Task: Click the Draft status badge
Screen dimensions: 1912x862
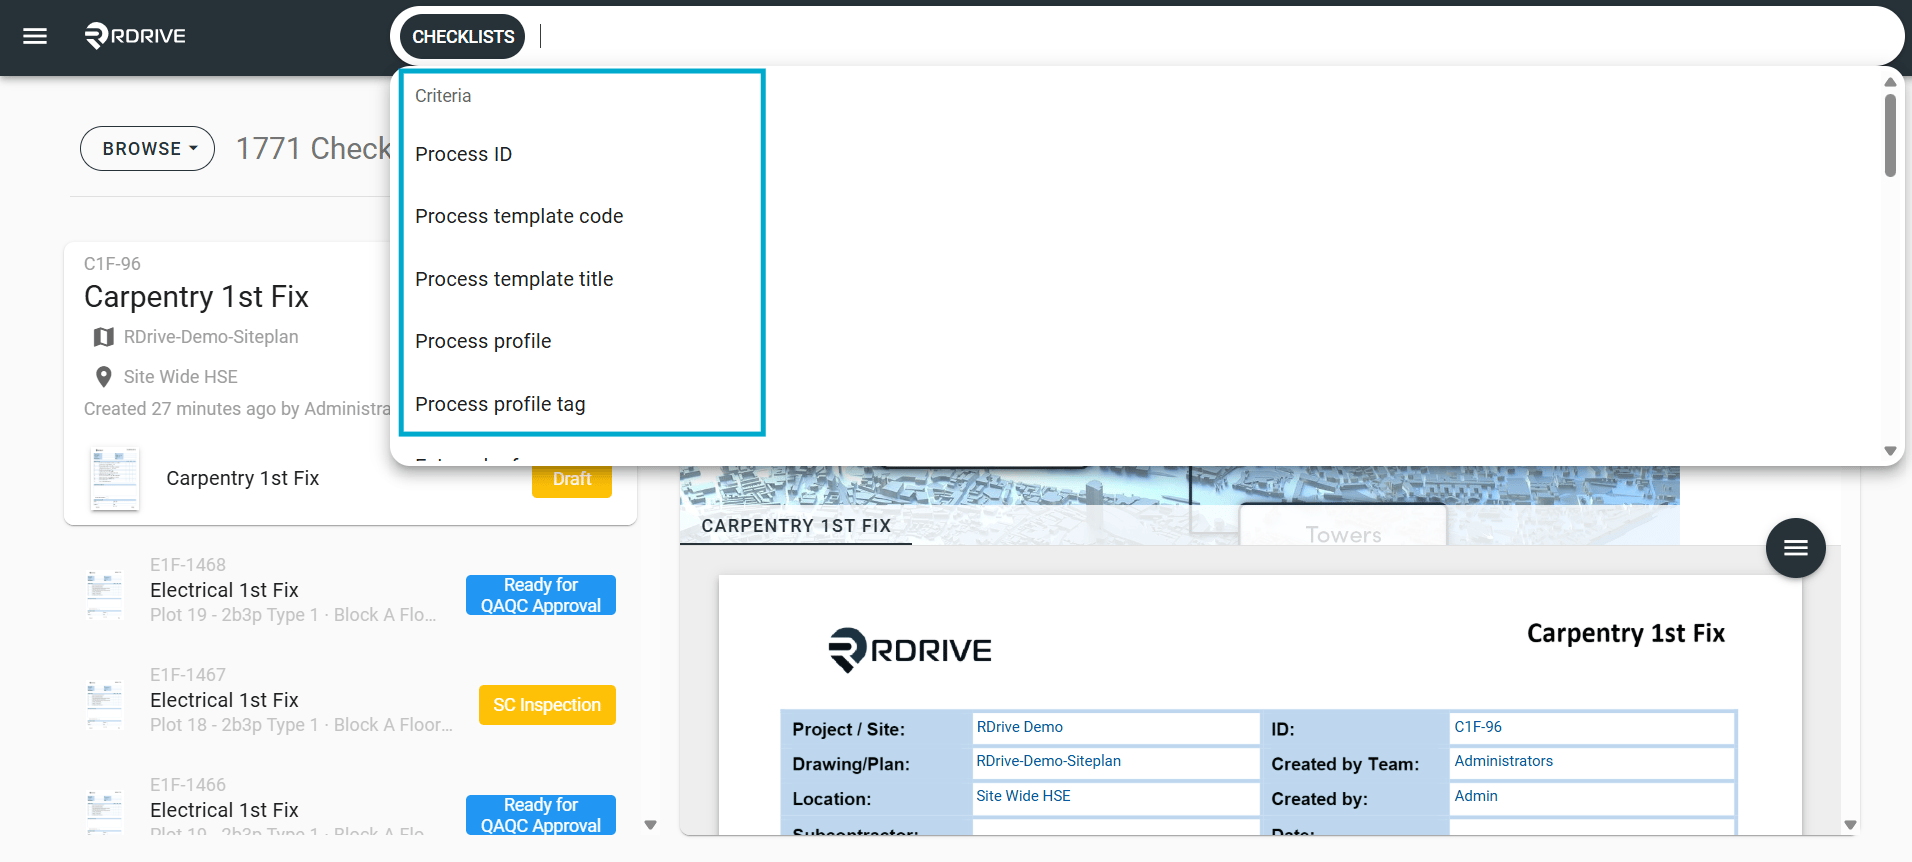Action: (x=572, y=479)
